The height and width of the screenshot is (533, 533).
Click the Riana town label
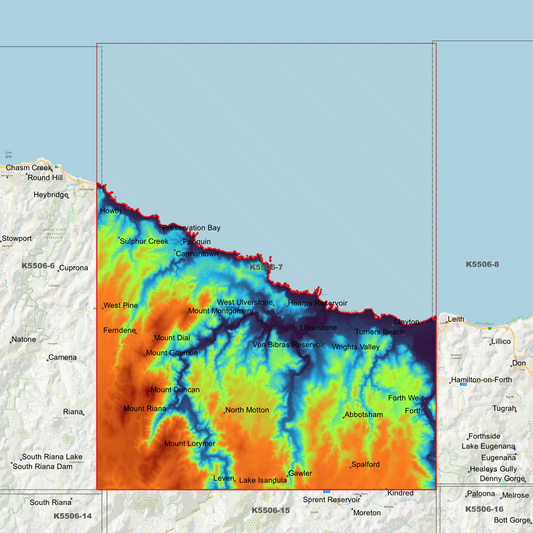click(x=73, y=412)
